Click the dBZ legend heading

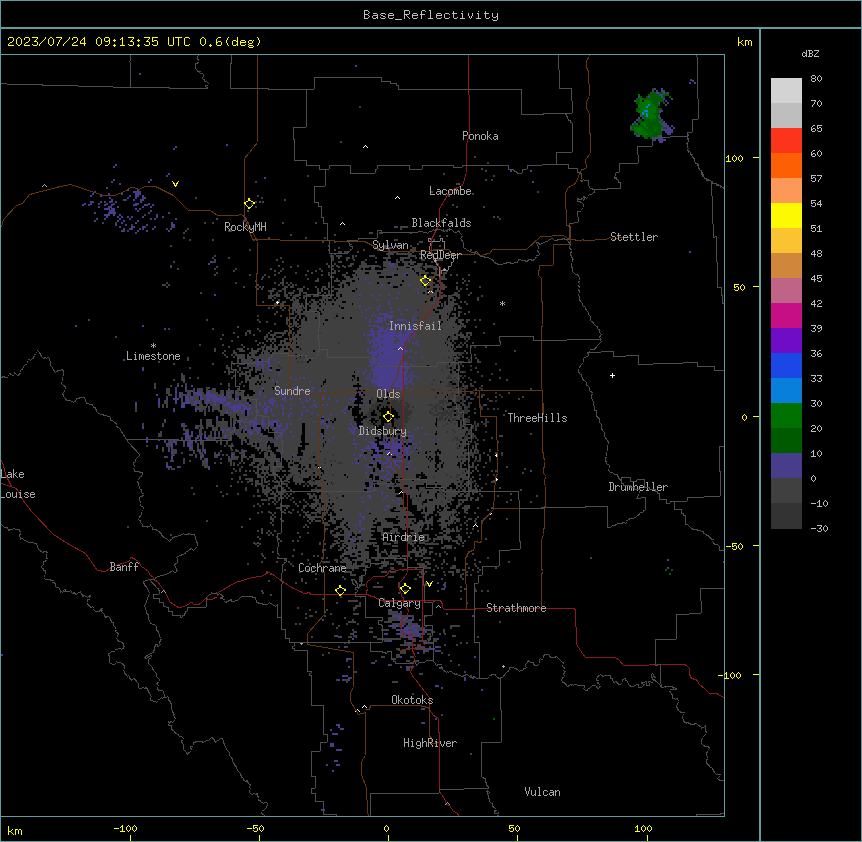pyautogui.click(x=810, y=53)
